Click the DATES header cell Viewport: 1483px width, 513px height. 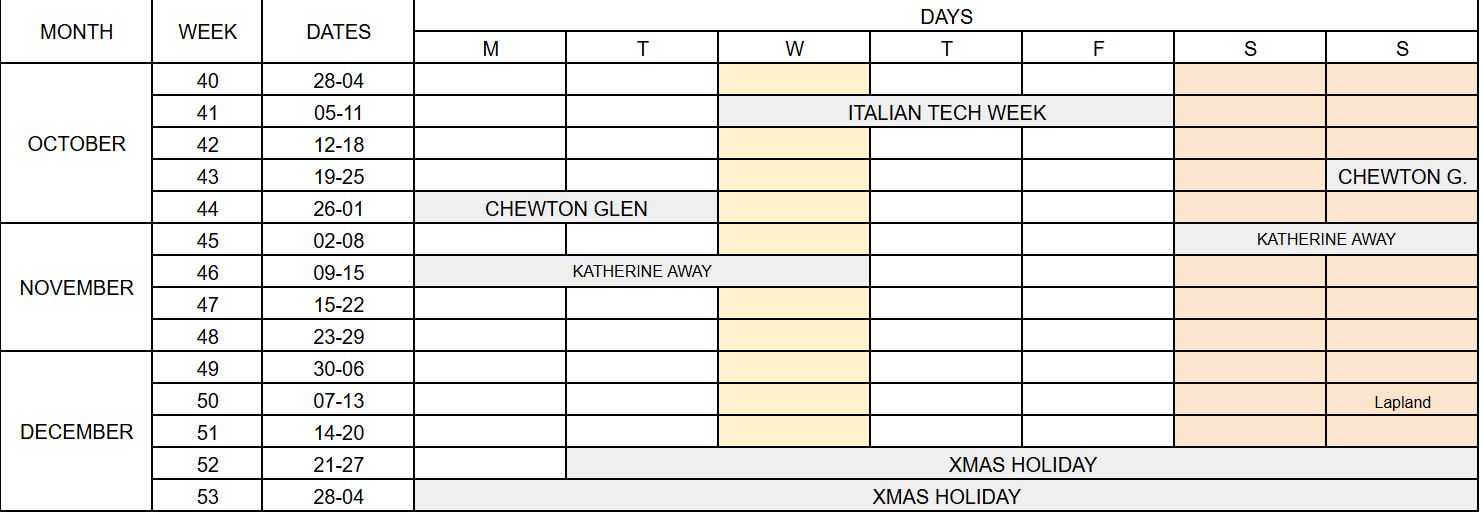[338, 32]
